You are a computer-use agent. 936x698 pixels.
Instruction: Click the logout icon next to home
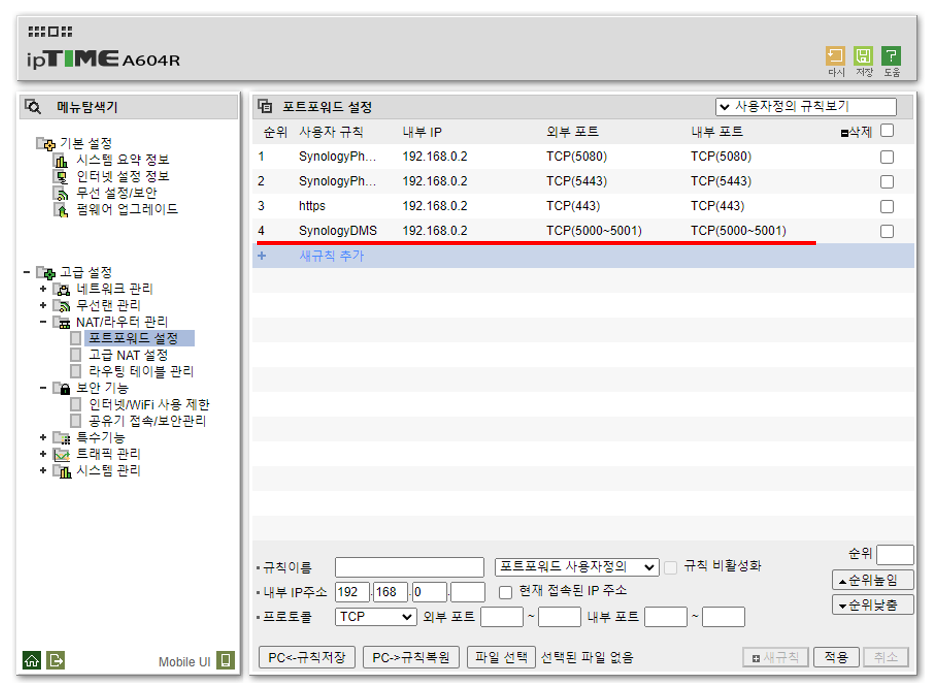pyautogui.click(x=56, y=660)
